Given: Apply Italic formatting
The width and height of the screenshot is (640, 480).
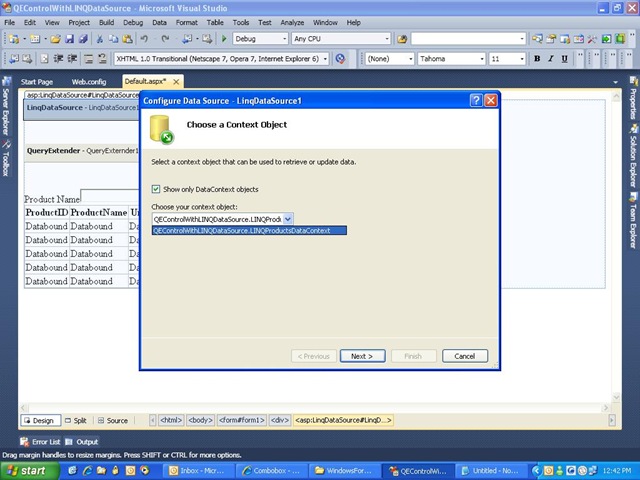Looking at the screenshot, I should 551,59.
